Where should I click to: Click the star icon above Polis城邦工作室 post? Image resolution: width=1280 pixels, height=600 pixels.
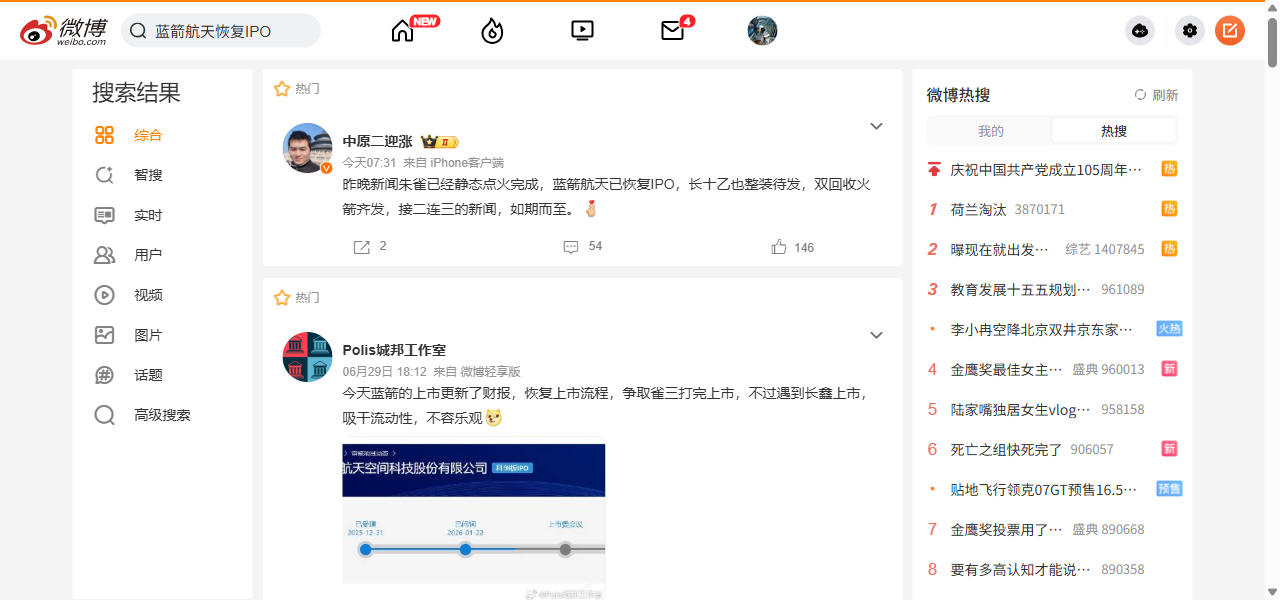point(282,297)
